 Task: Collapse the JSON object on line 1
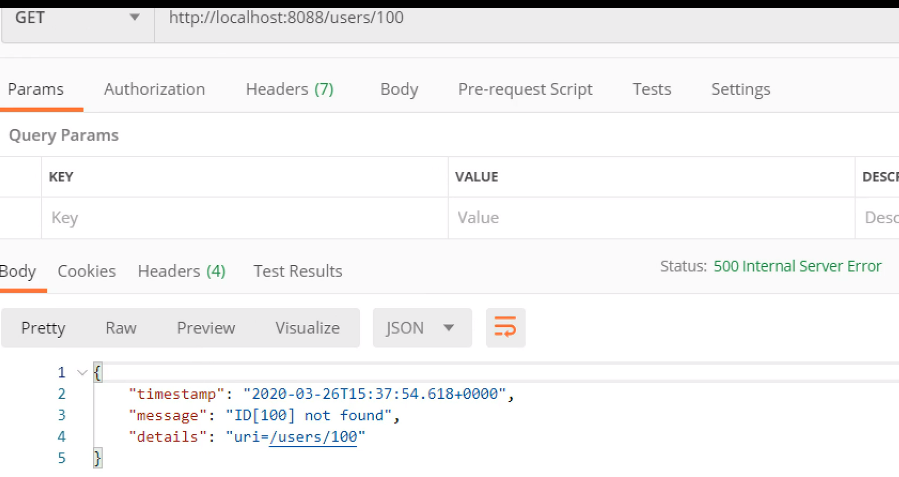[82, 373]
